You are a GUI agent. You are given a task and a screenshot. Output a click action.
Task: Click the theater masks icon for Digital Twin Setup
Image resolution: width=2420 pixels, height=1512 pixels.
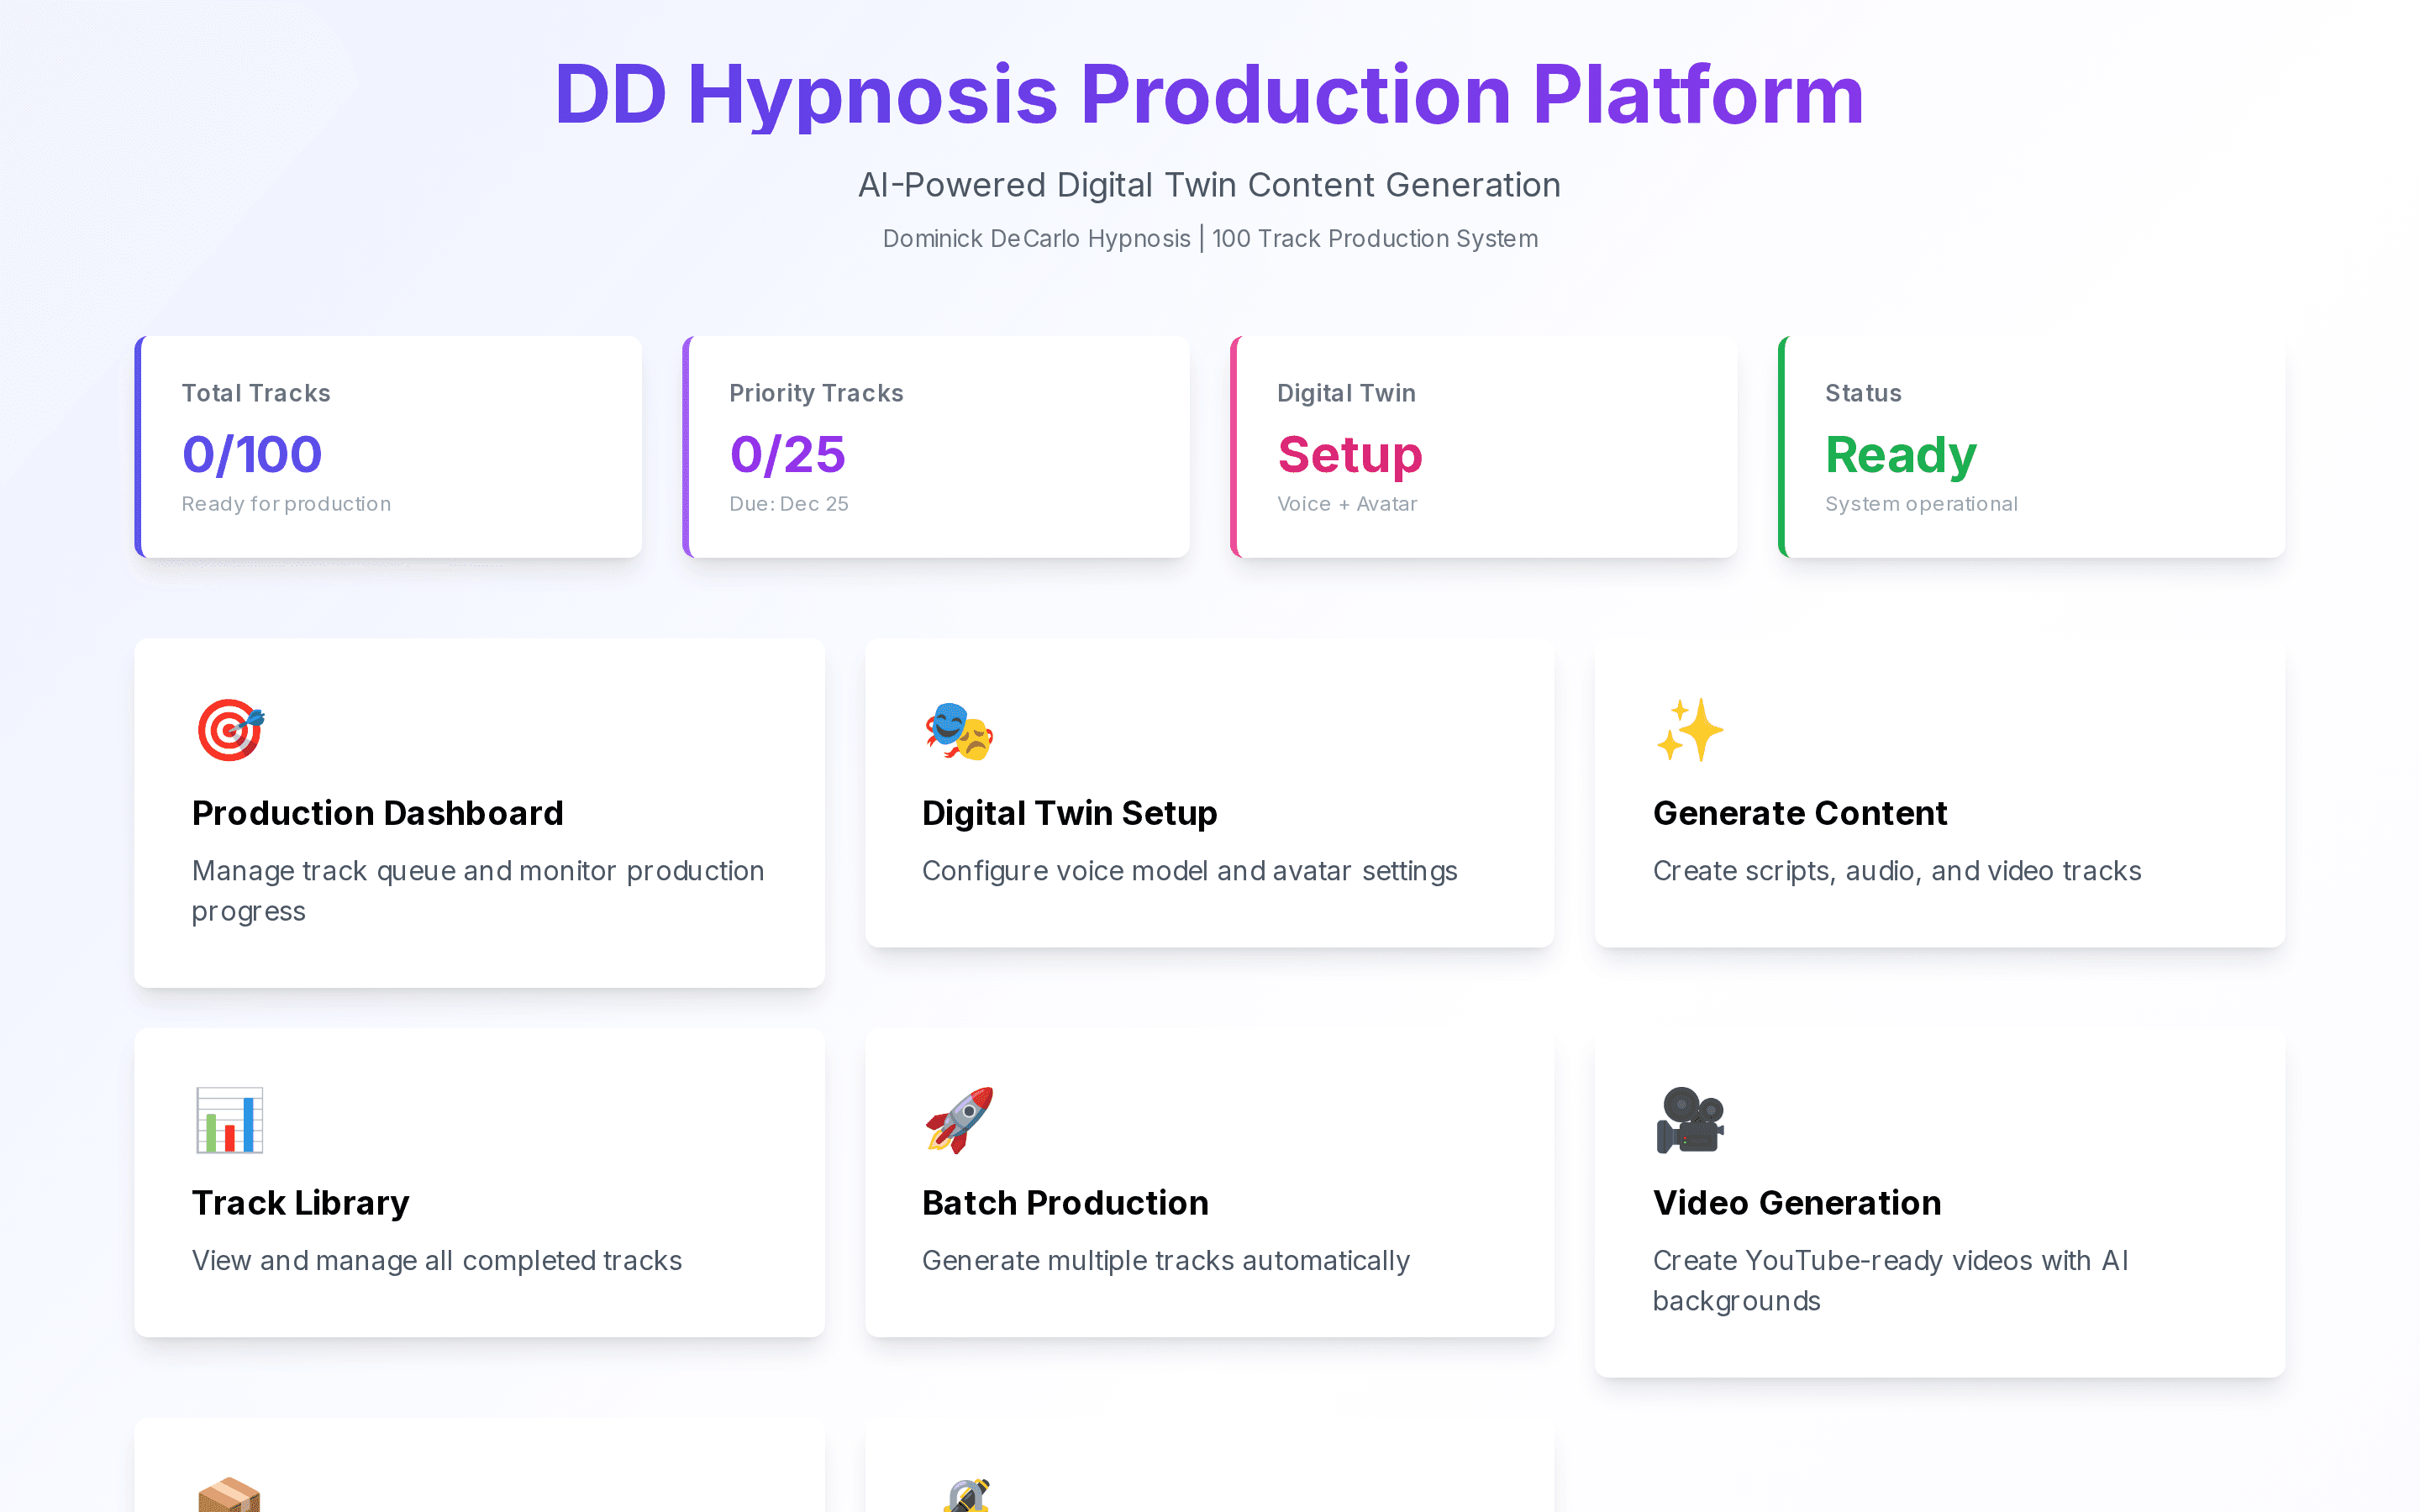click(x=959, y=731)
